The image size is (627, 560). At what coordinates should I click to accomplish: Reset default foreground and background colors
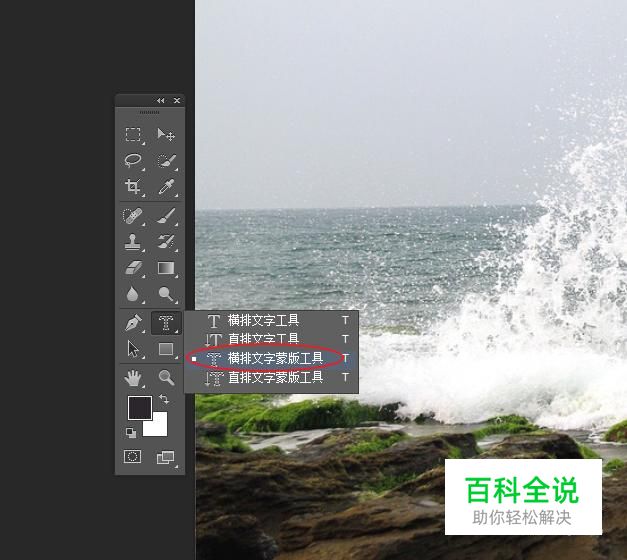point(131,432)
